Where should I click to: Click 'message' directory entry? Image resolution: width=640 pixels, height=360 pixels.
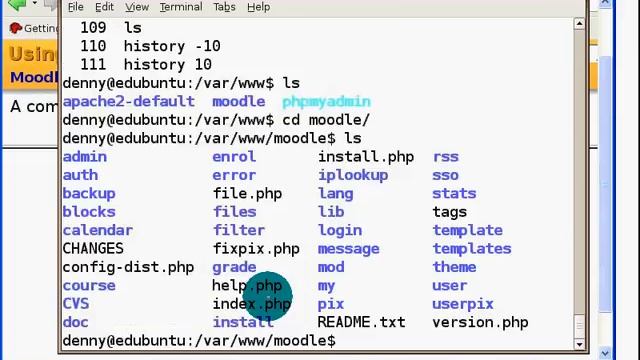[x=349, y=249]
